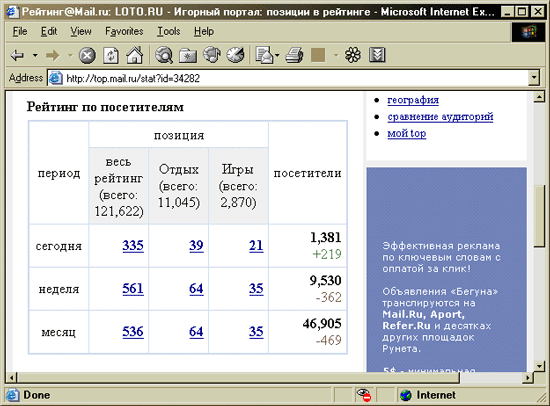Open the Help menu
Screen dimensions: 550x406
click(204, 32)
